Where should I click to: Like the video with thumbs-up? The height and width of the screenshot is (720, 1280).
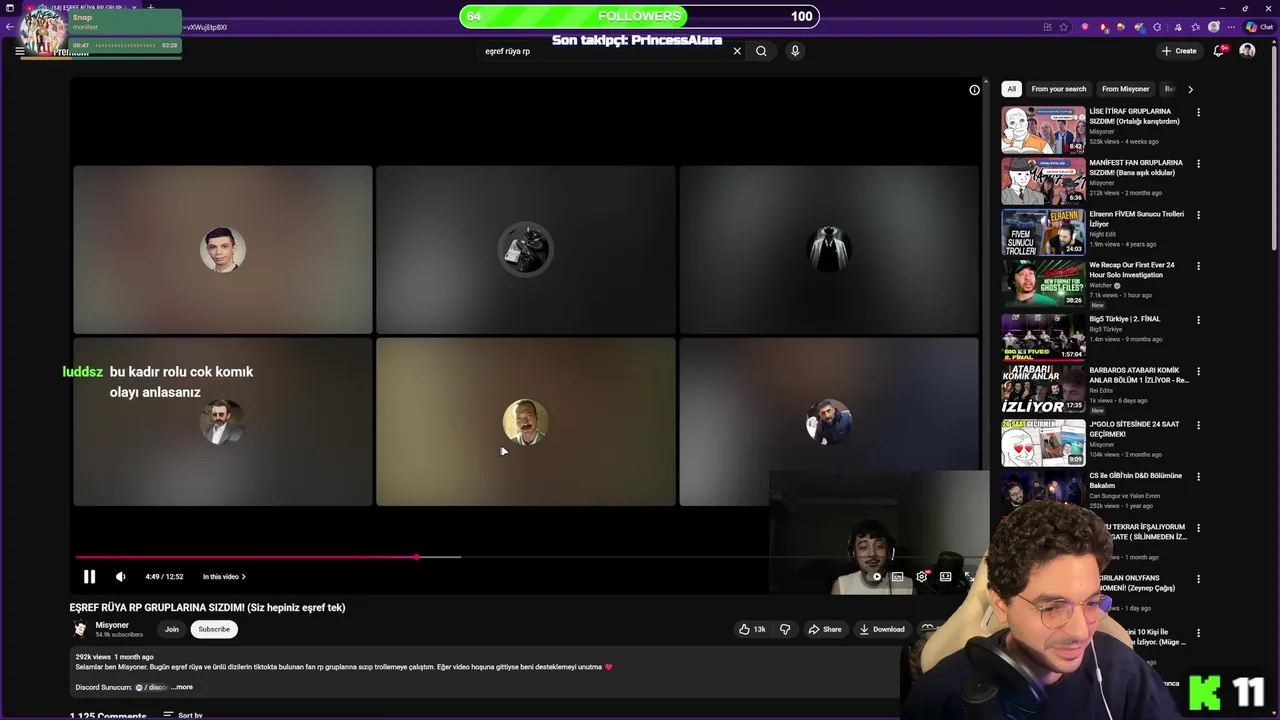pos(752,629)
